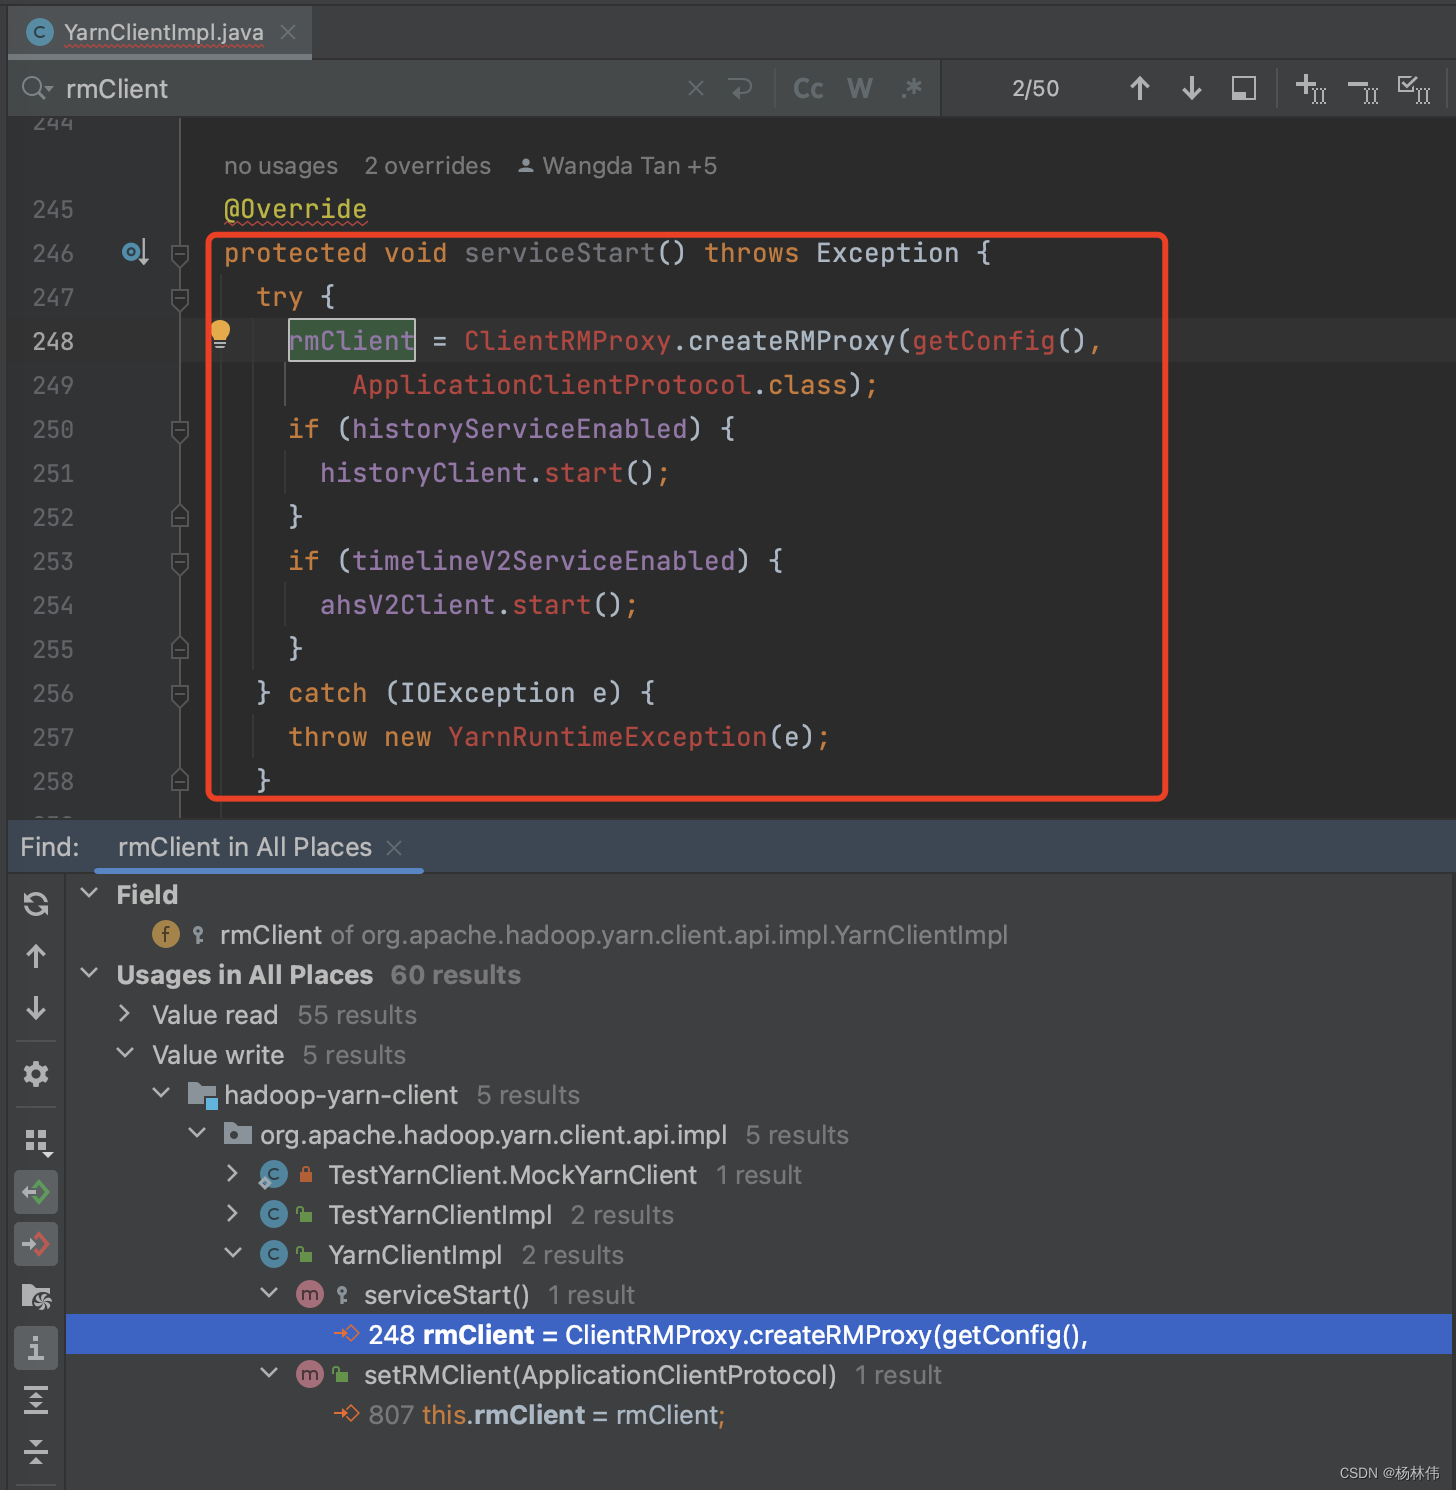The width and height of the screenshot is (1456, 1490).
Task: Close the 'rmClient in All Places' tab
Action: tap(394, 848)
